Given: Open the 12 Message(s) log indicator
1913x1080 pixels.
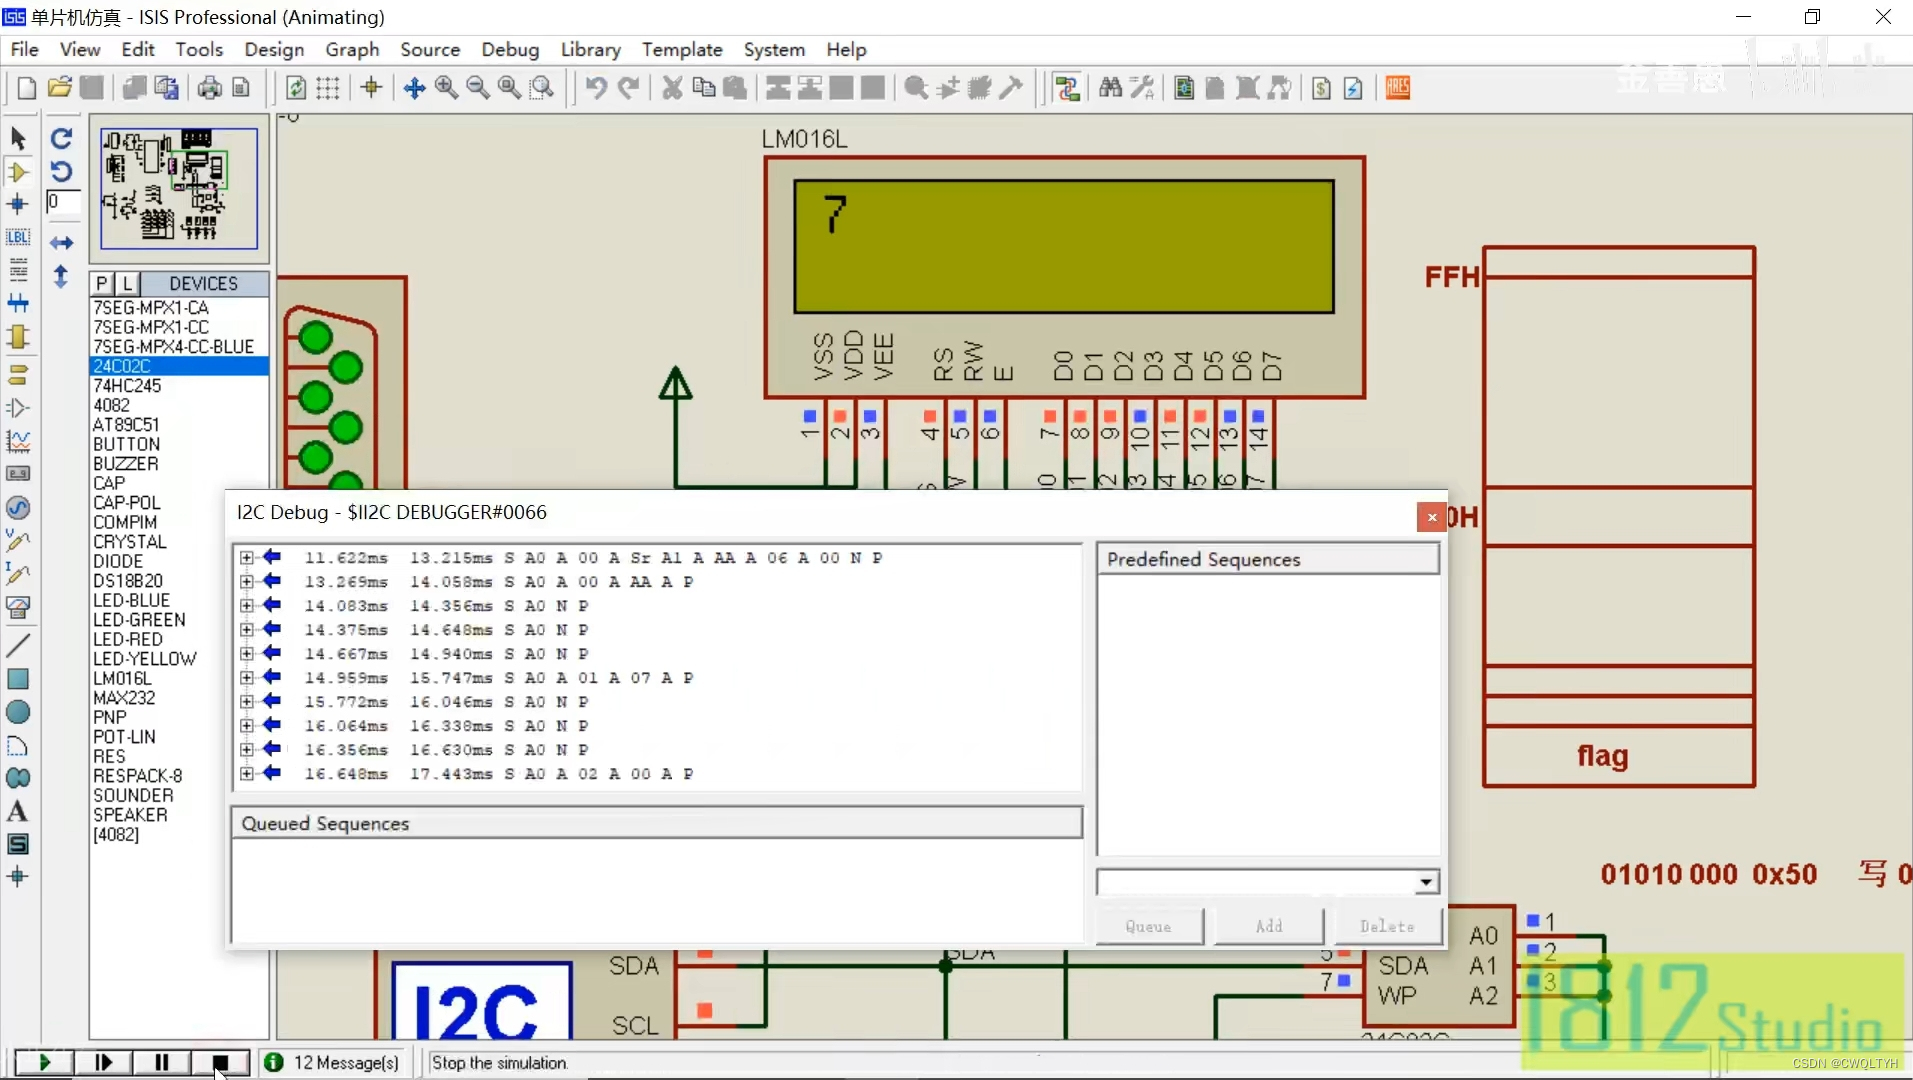Looking at the screenshot, I should (x=332, y=1062).
